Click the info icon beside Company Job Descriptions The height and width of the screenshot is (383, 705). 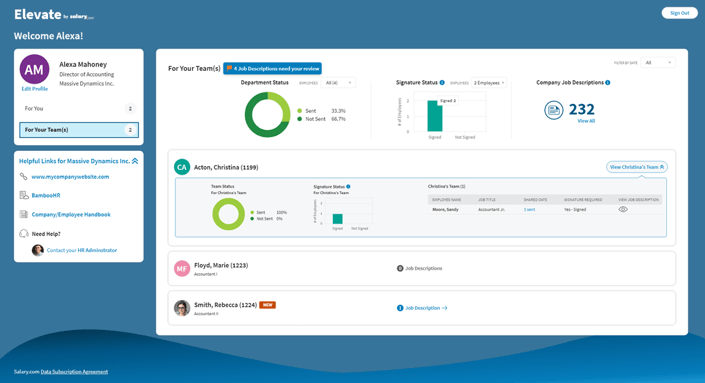[608, 83]
